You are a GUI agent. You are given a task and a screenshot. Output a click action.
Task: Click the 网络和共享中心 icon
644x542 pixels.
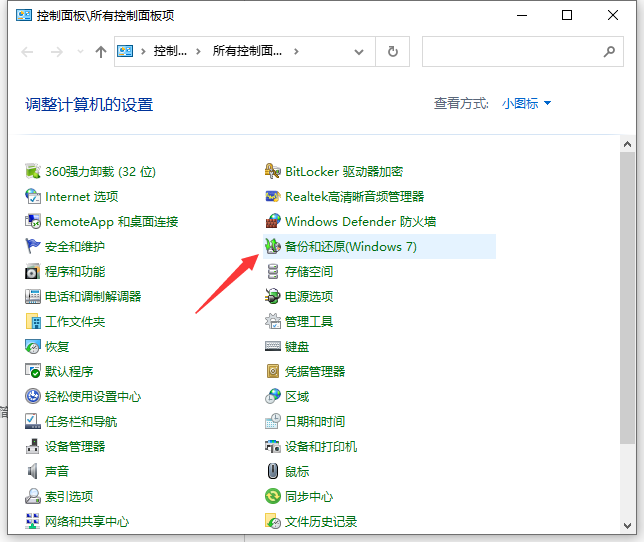point(33,521)
